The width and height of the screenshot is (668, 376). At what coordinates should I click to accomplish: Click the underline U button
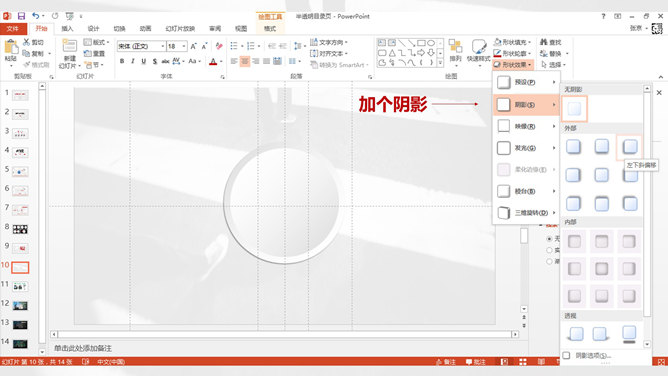[144, 61]
